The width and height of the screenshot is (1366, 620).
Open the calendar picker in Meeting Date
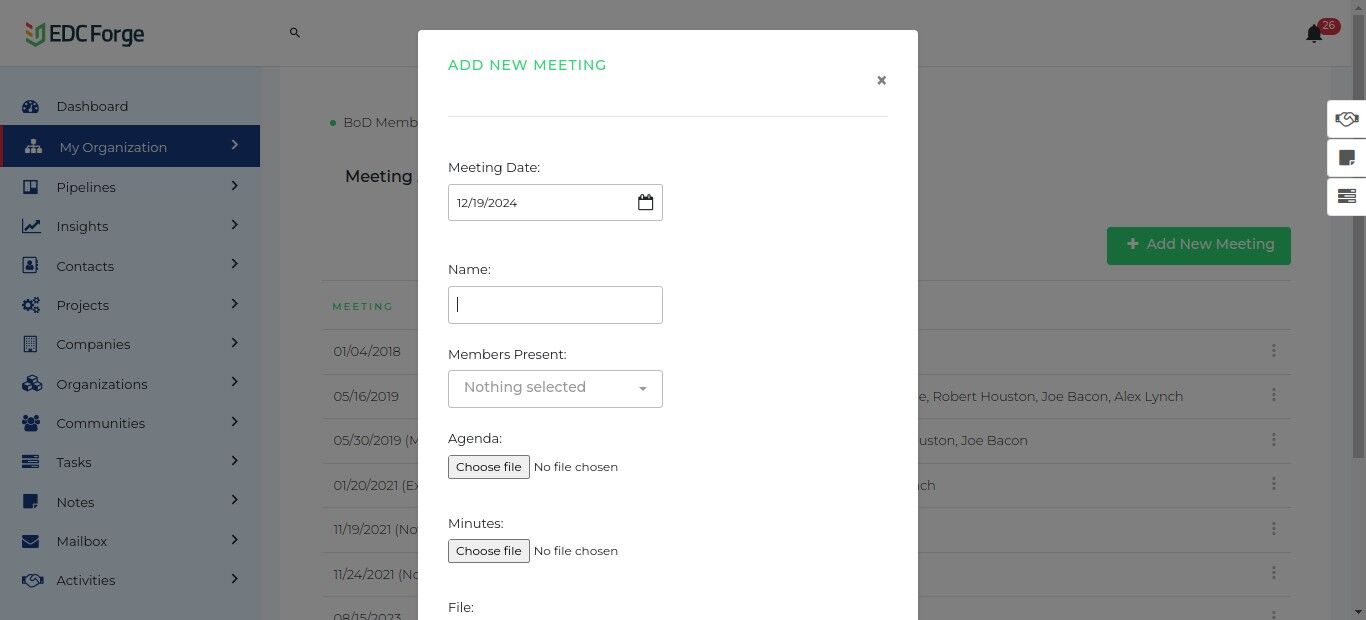[x=645, y=203]
